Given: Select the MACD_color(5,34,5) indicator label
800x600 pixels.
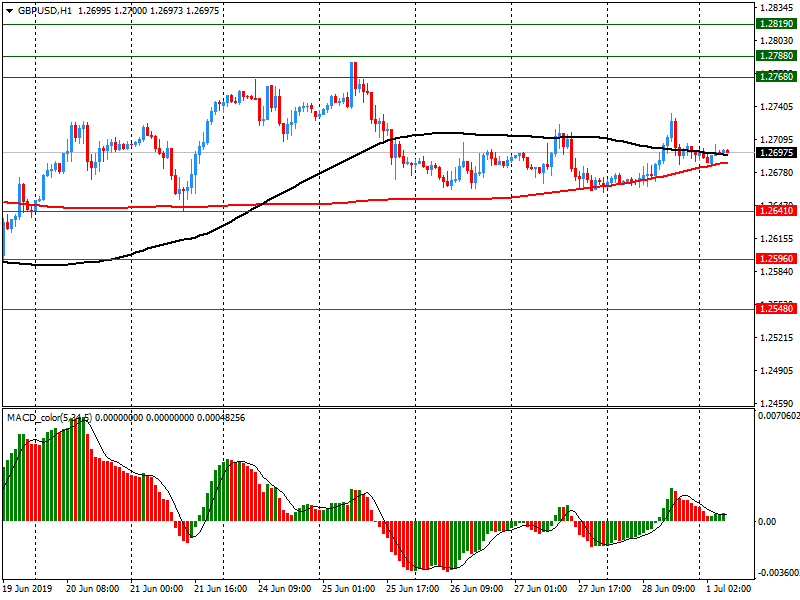Looking at the screenshot, I should (x=49, y=417).
